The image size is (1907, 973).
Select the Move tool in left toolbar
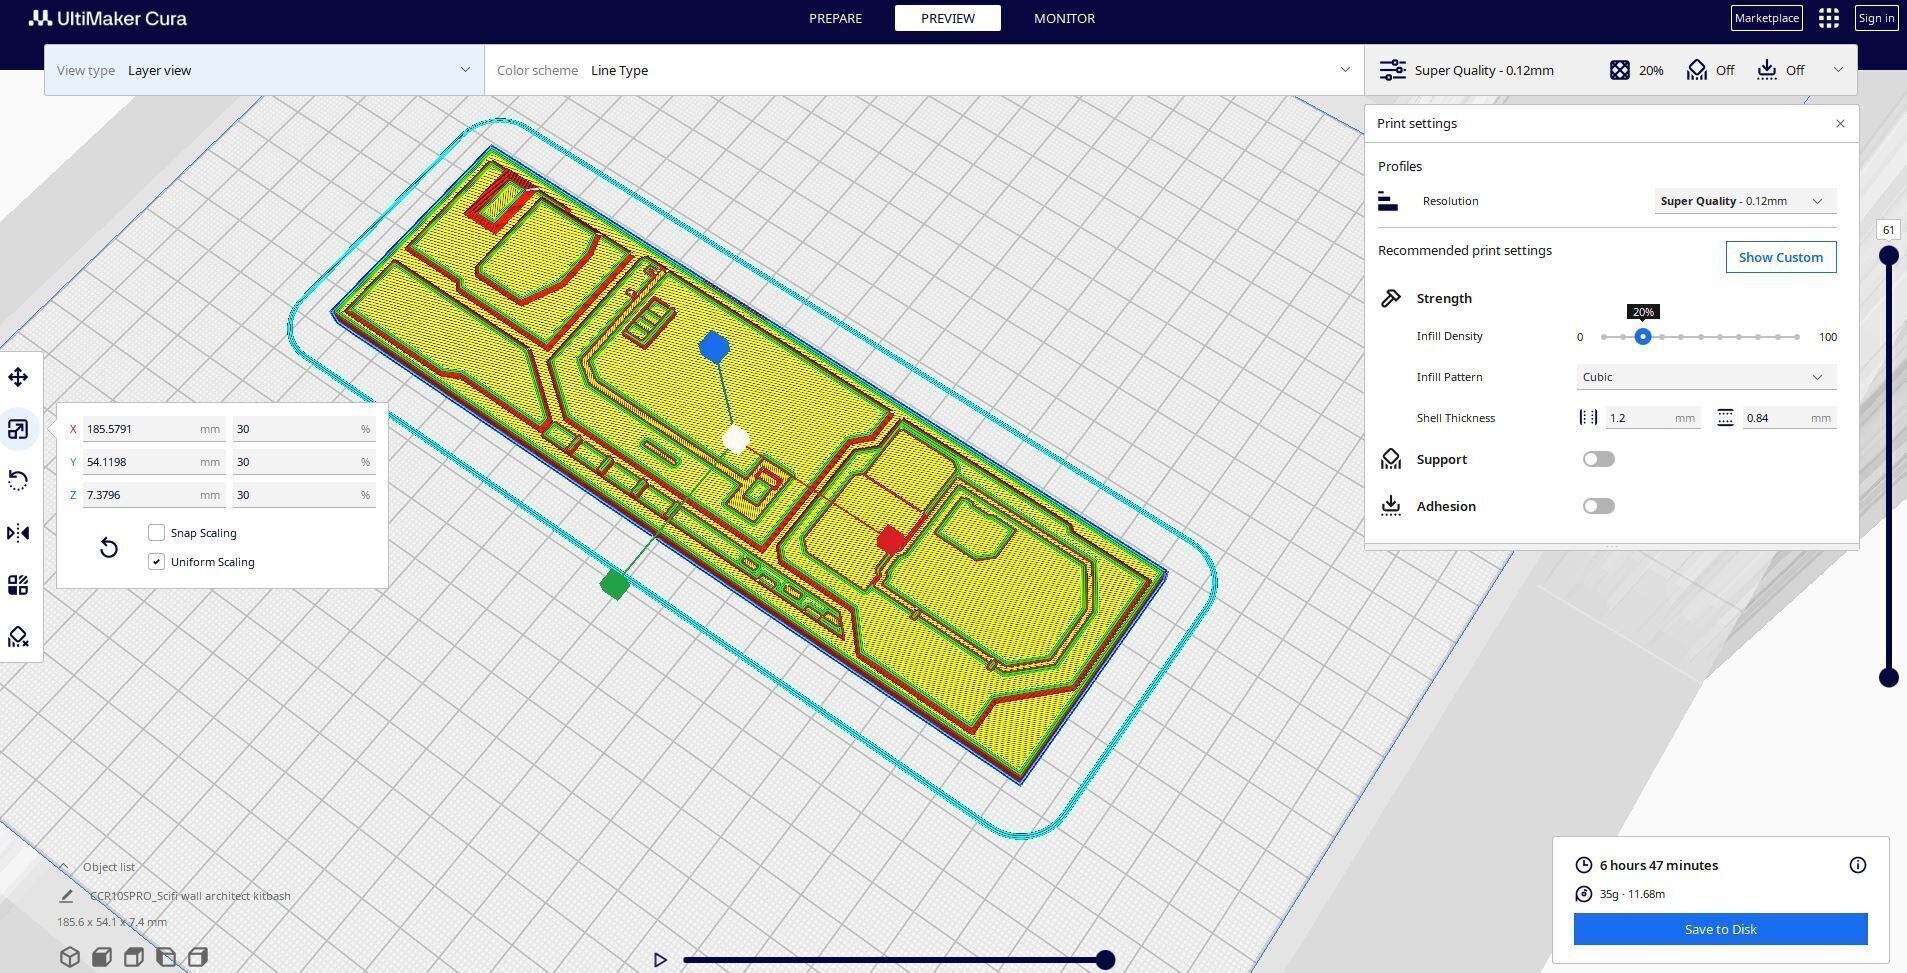pyautogui.click(x=18, y=377)
